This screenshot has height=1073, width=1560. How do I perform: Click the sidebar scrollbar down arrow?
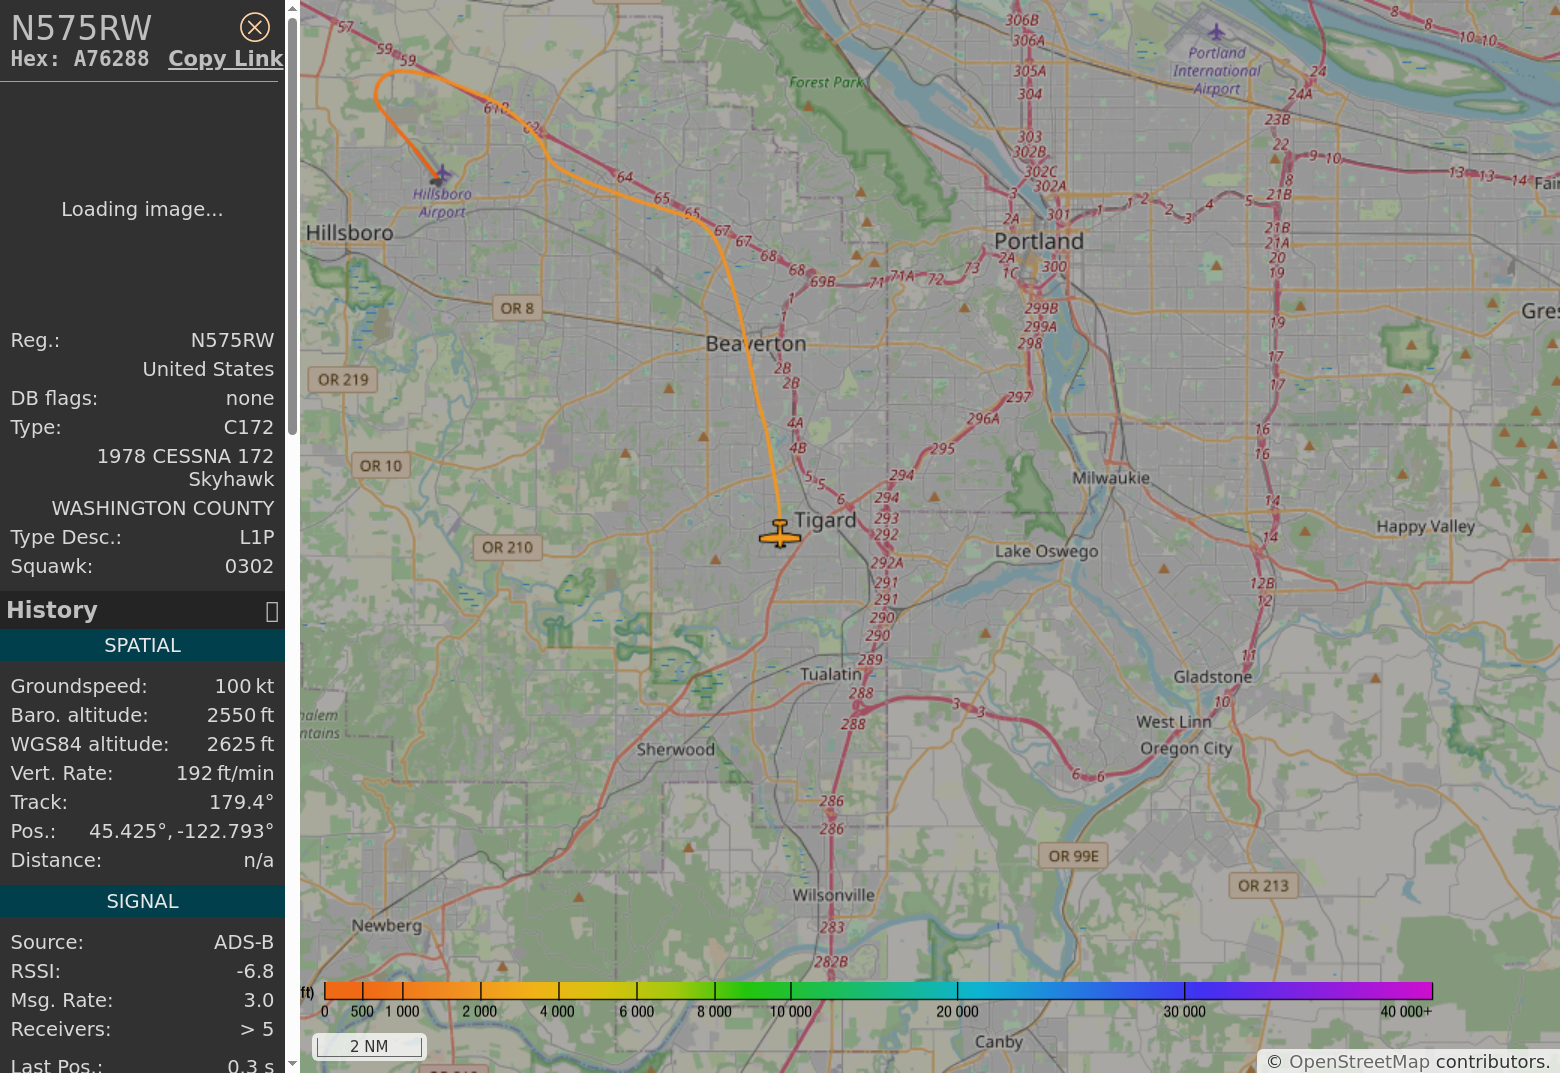[292, 1064]
